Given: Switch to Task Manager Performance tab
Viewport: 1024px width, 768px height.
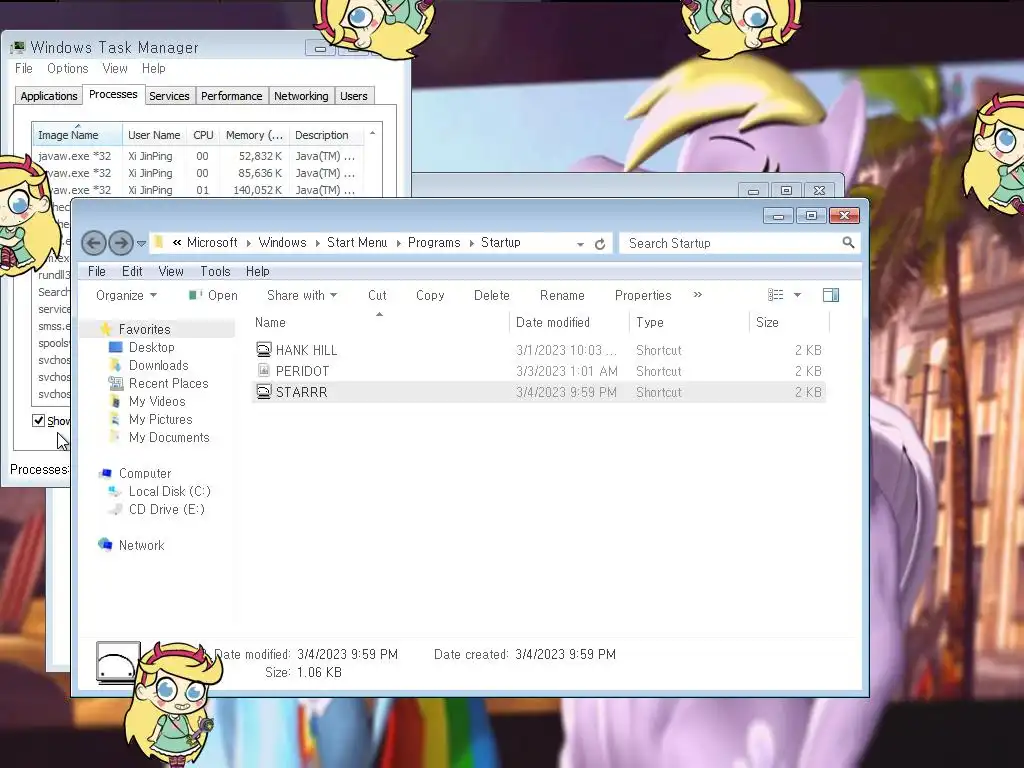Looking at the screenshot, I should point(231,96).
